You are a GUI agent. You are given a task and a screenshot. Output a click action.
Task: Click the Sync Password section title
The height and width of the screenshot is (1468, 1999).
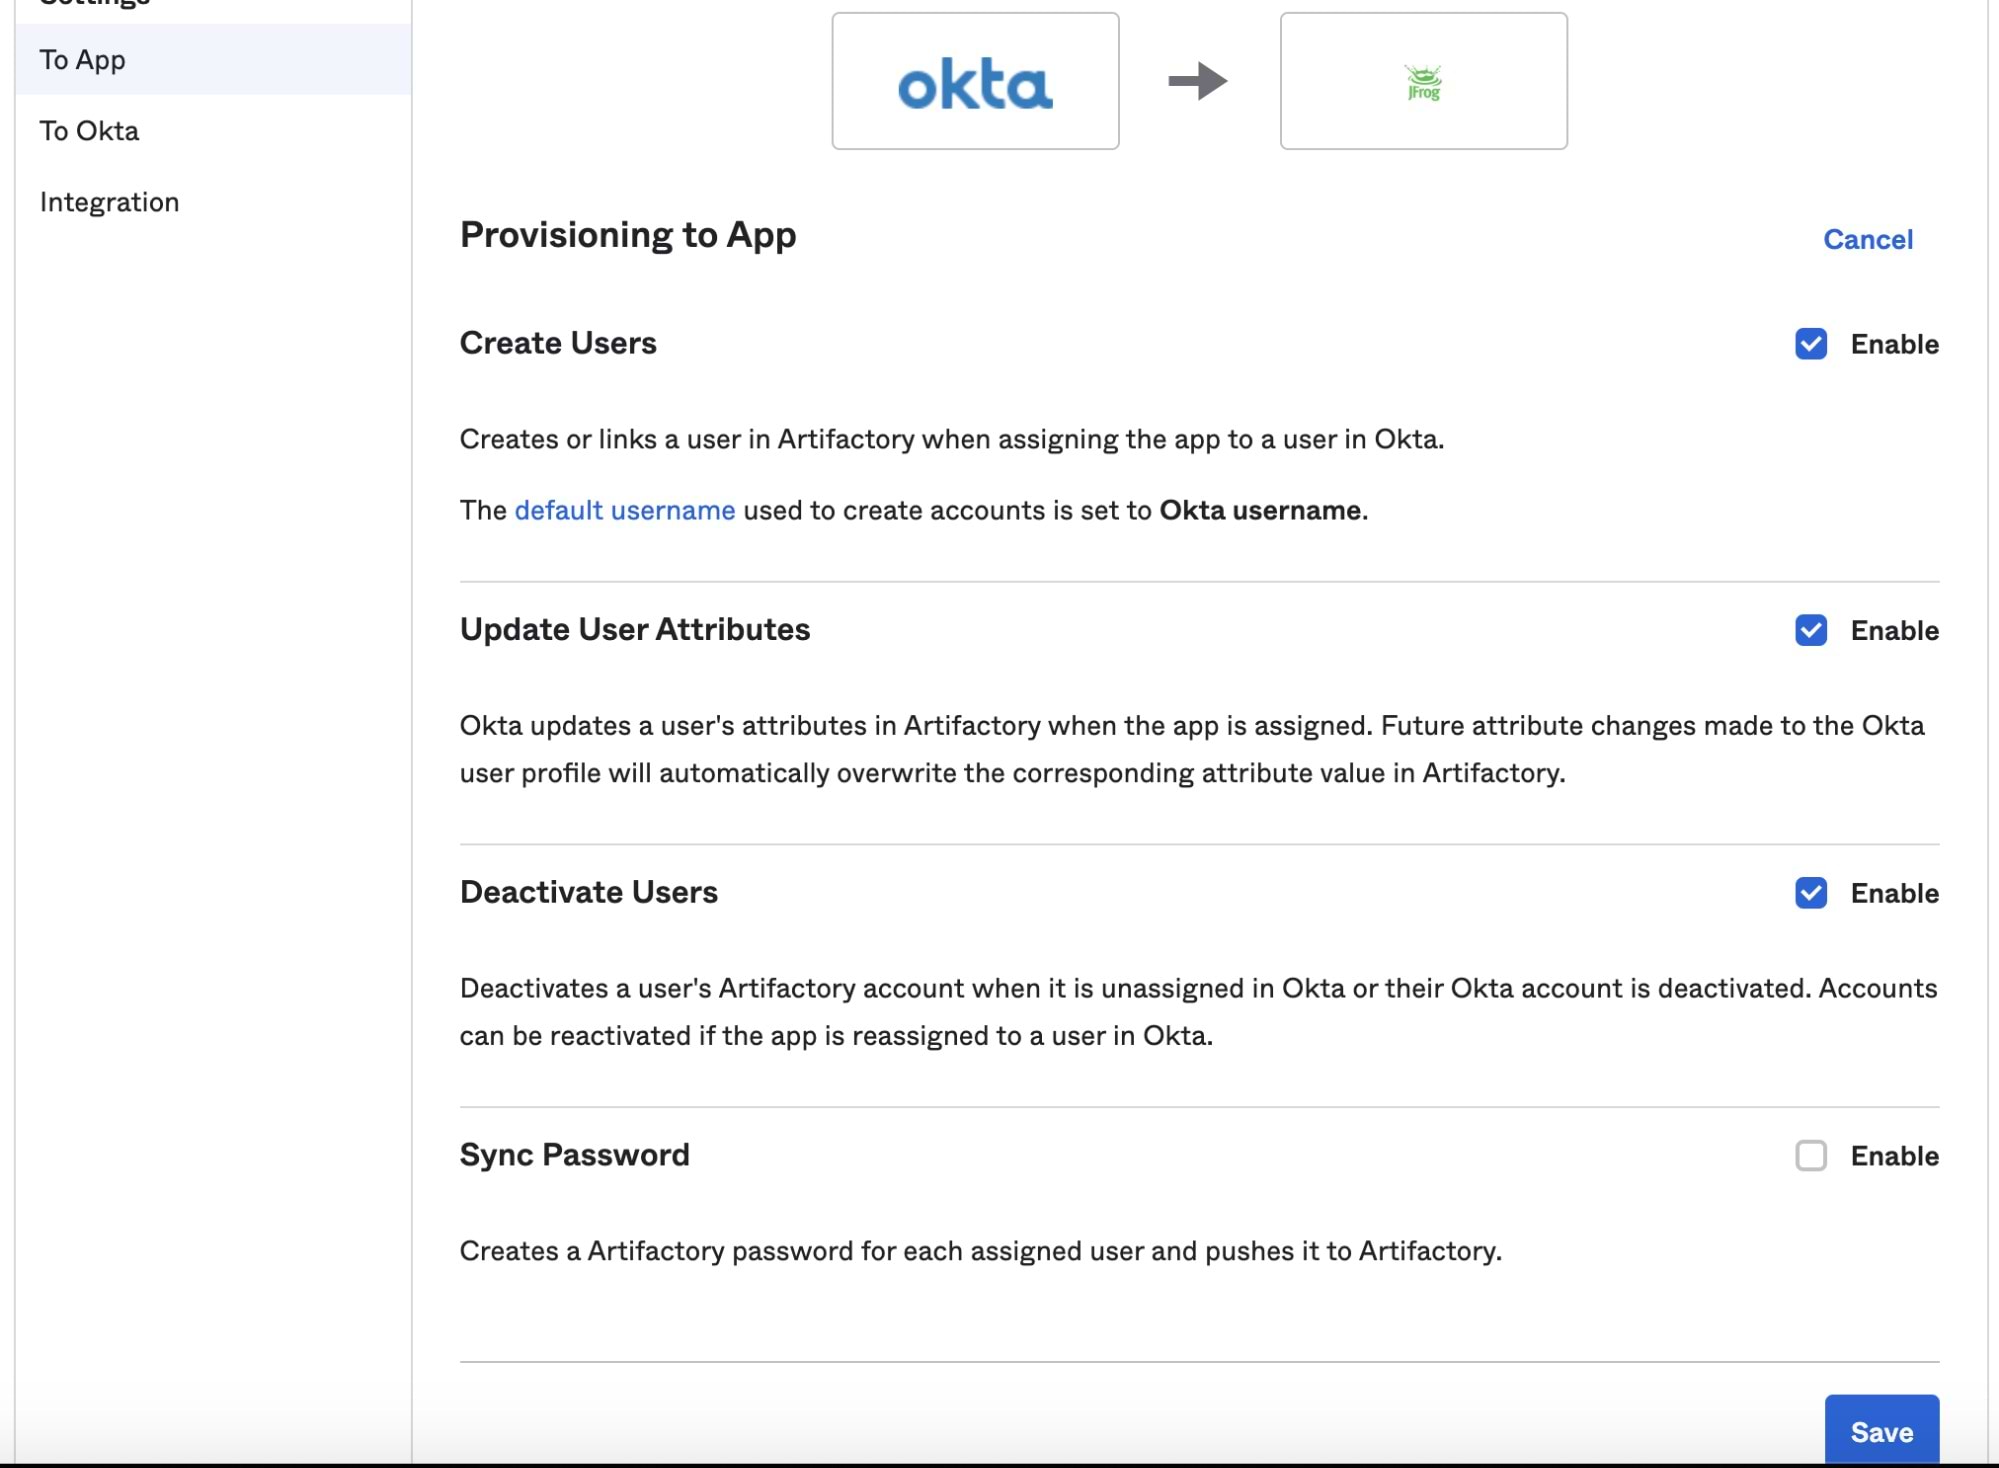point(575,1155)
